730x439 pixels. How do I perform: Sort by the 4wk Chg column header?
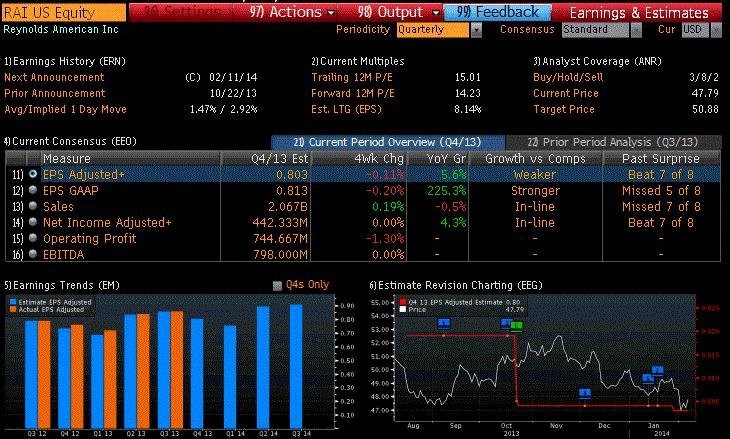(x=359, y=159)
